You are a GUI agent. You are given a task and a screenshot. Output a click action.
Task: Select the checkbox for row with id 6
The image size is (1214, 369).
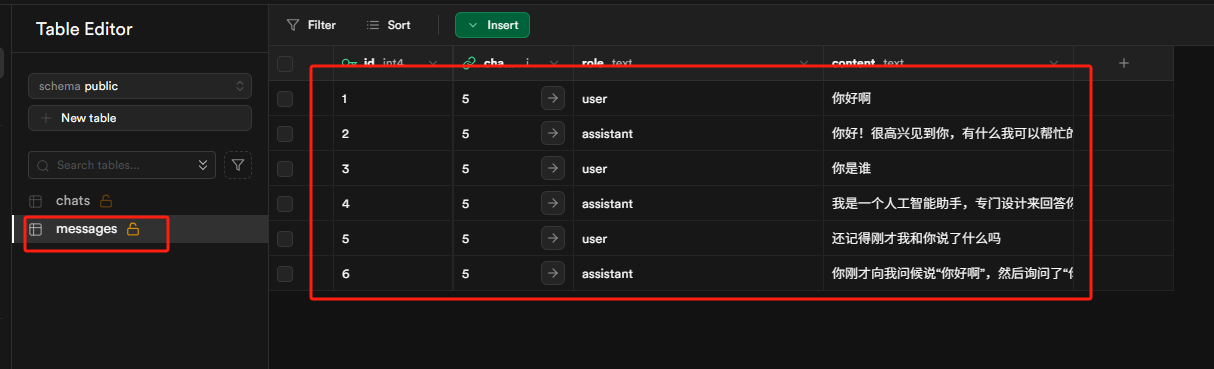click(x=285, y=274)
